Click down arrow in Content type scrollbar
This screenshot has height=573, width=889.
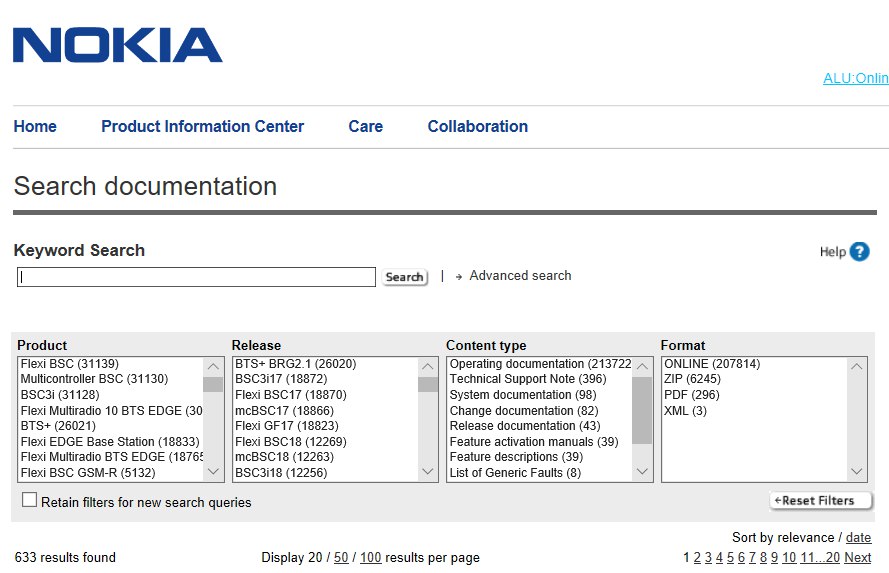coord(642,472)
